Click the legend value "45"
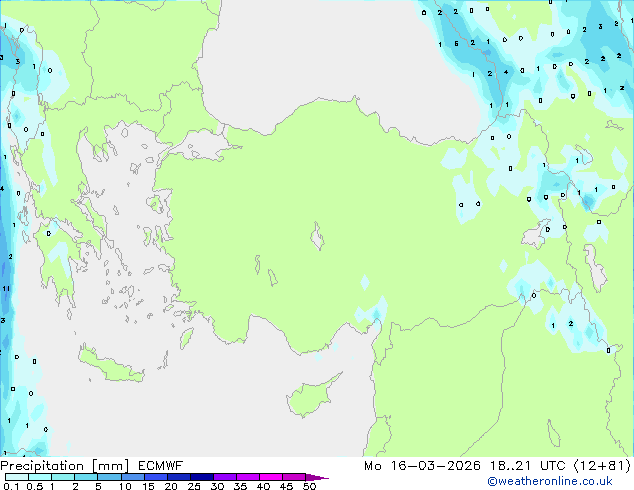 286,486
